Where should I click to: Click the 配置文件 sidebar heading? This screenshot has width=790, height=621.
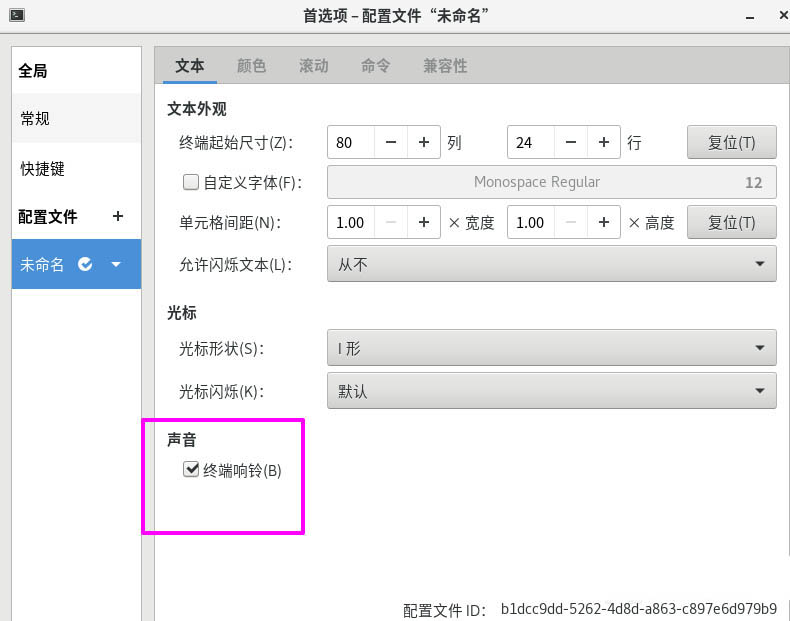pos(48,217)
